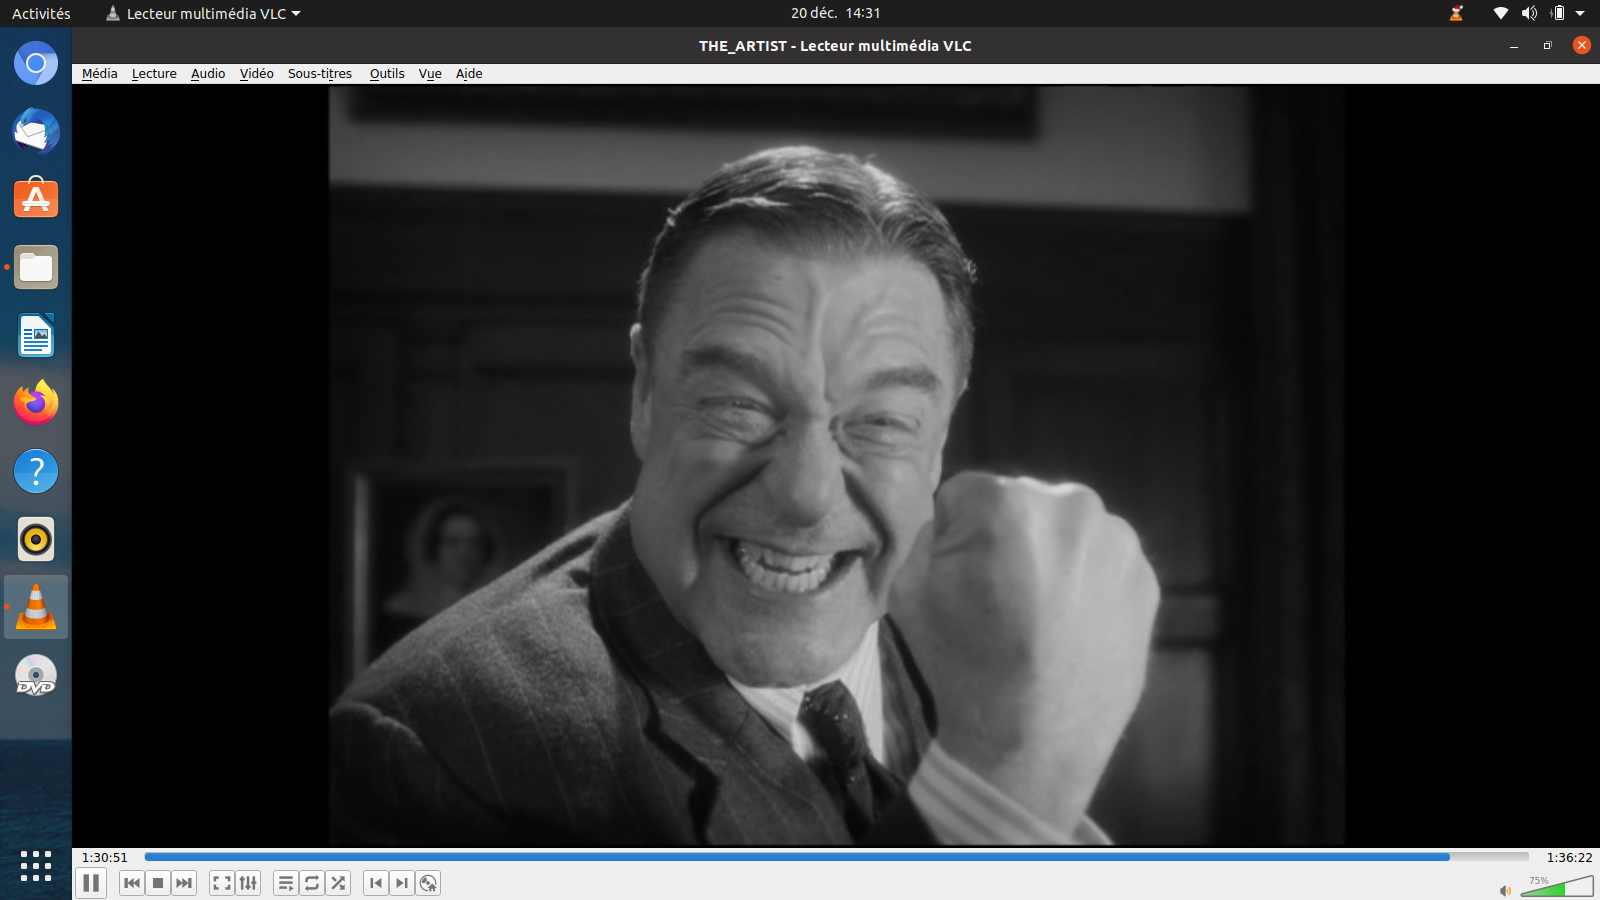Image resolution: width=1600 pixels, height=900 pixels.
Task: Open the system status menu arrow
Action: 1580,14
